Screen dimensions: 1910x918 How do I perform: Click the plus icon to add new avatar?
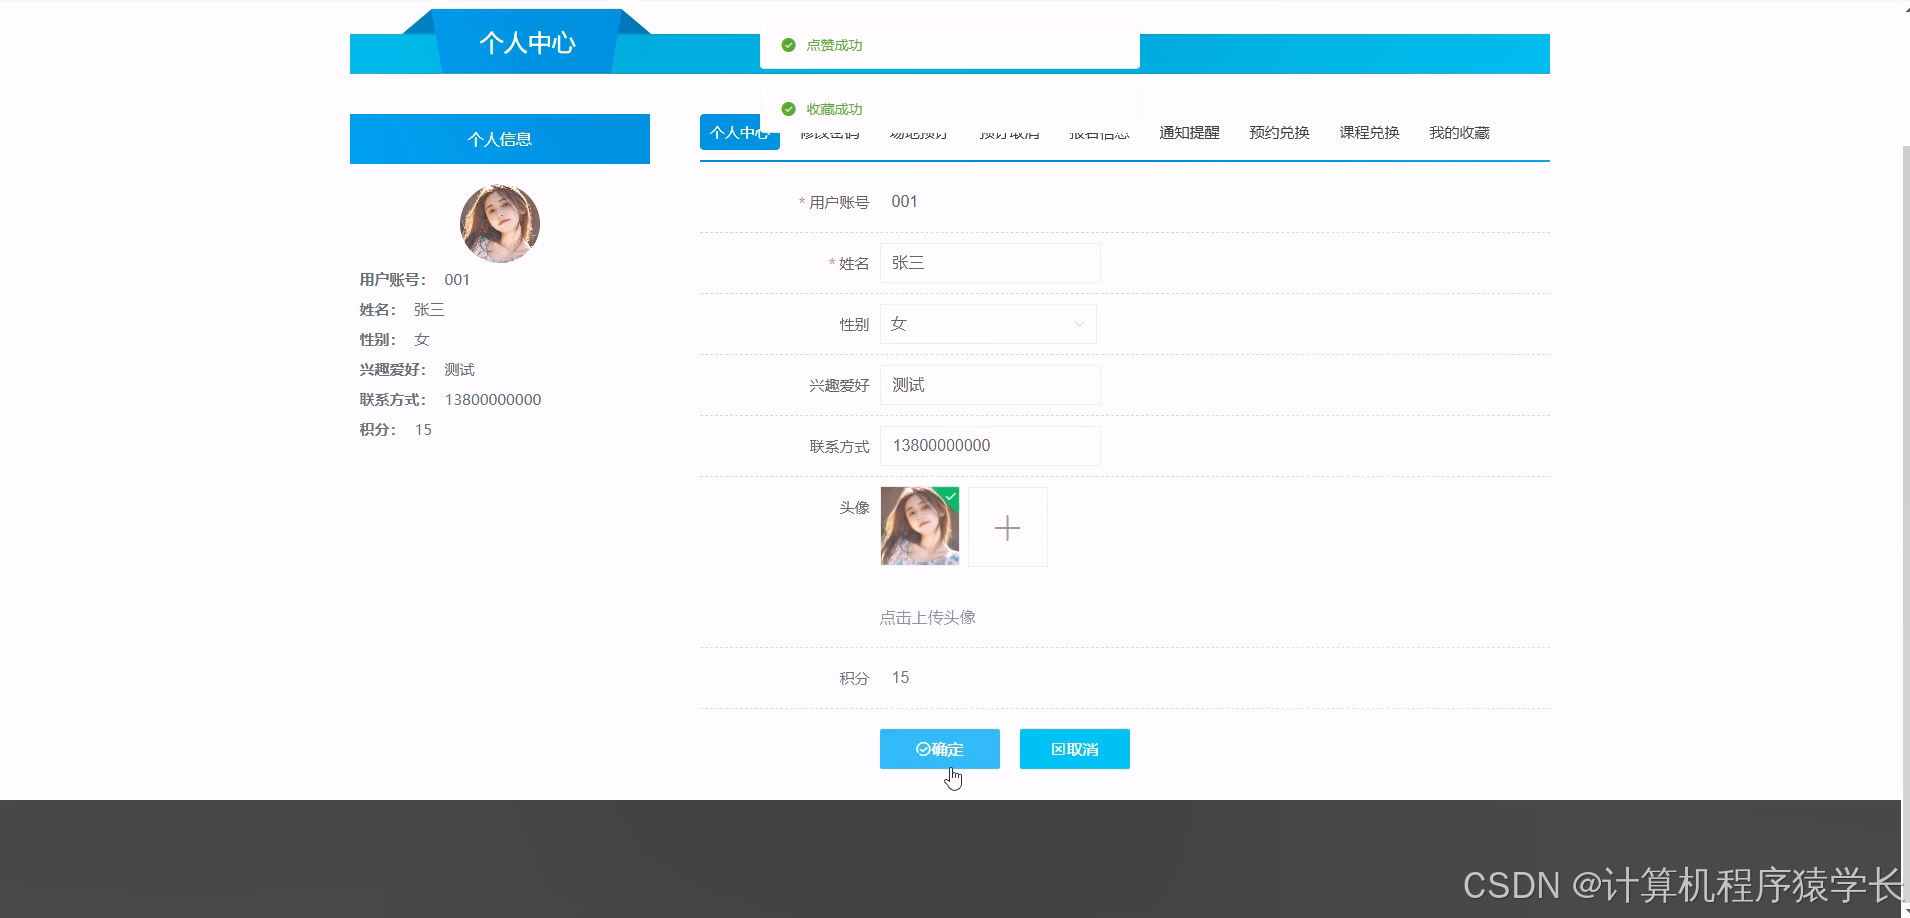1007,527
